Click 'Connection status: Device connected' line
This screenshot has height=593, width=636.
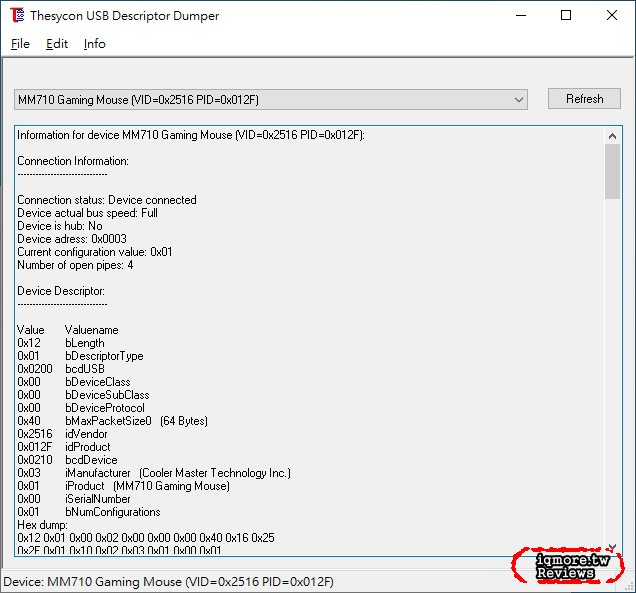107,200
